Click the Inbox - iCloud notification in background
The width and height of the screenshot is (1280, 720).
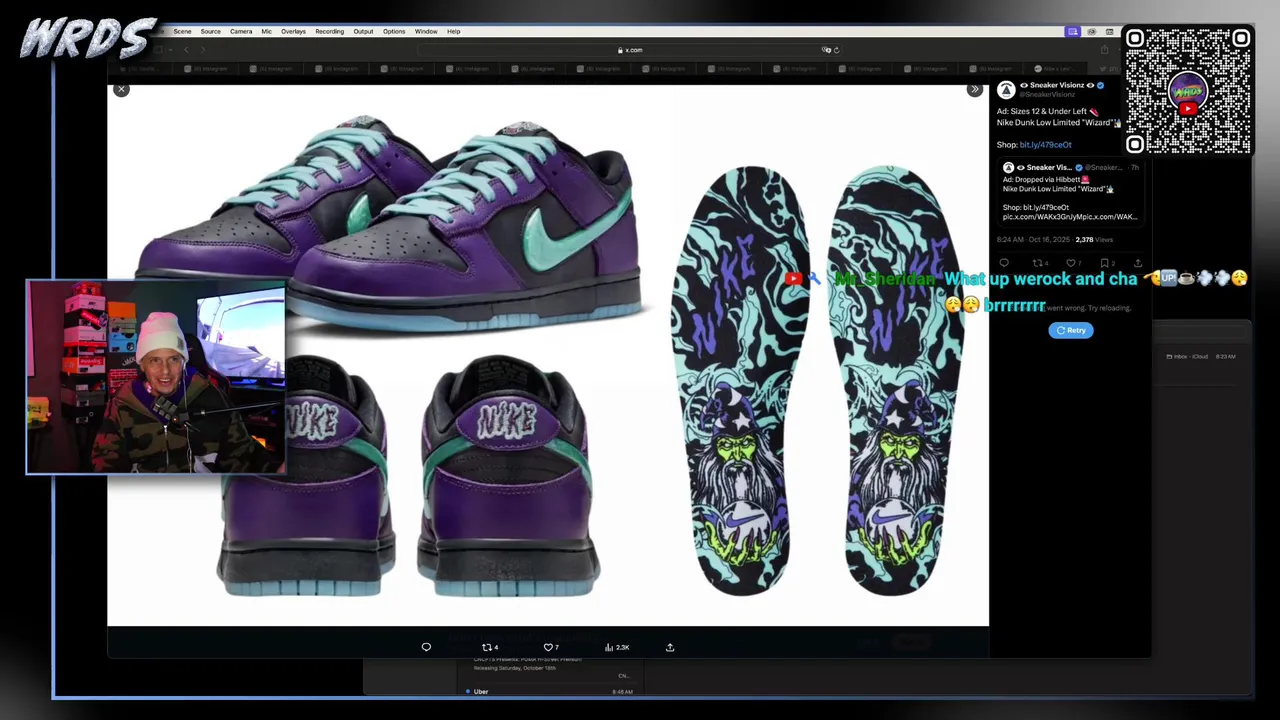[1200, 356]
